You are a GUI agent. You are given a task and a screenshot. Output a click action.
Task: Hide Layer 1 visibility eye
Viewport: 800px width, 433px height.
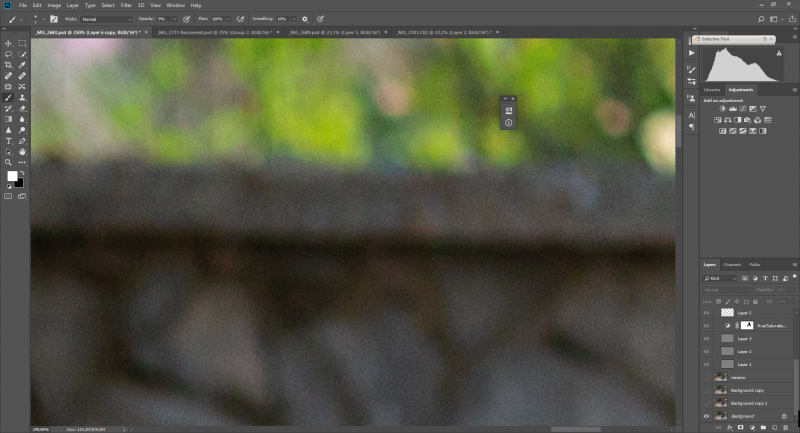[707, 364]
